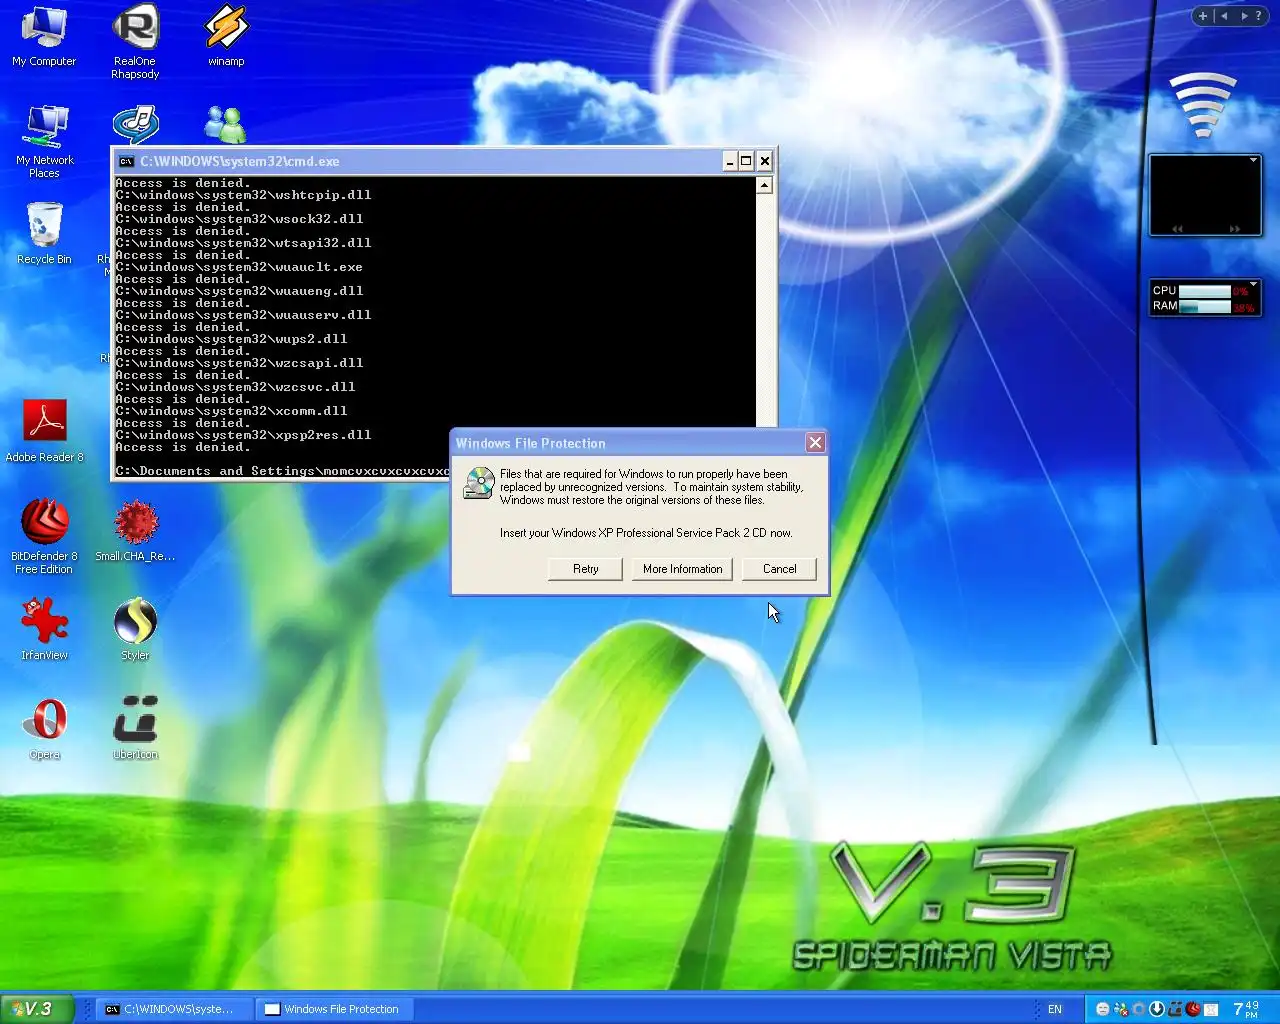Click the Windows File Protection CD icon

click(479, 483)
